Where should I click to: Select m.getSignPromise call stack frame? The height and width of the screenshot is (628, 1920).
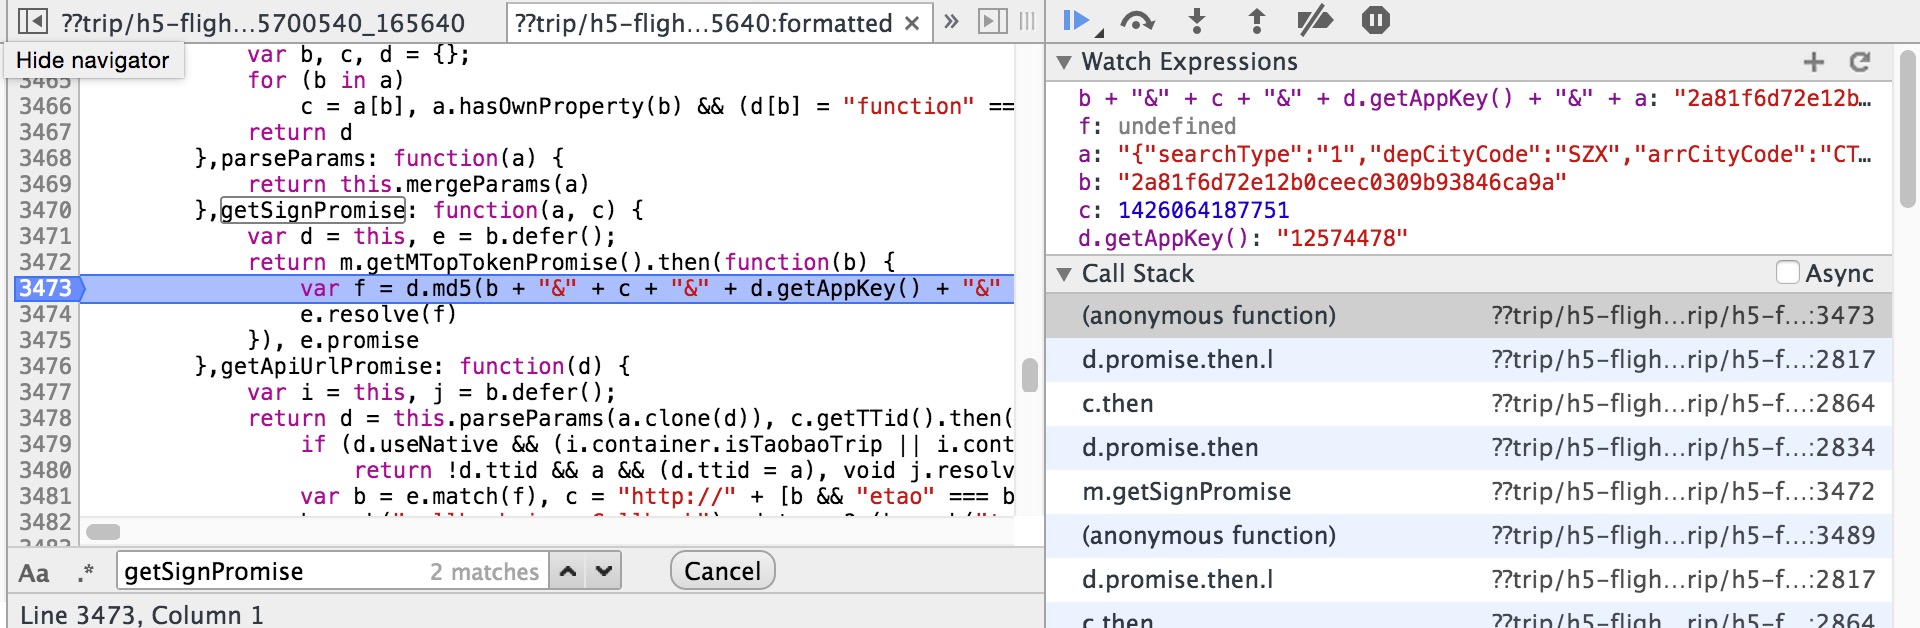click(x=1469, y=492)
